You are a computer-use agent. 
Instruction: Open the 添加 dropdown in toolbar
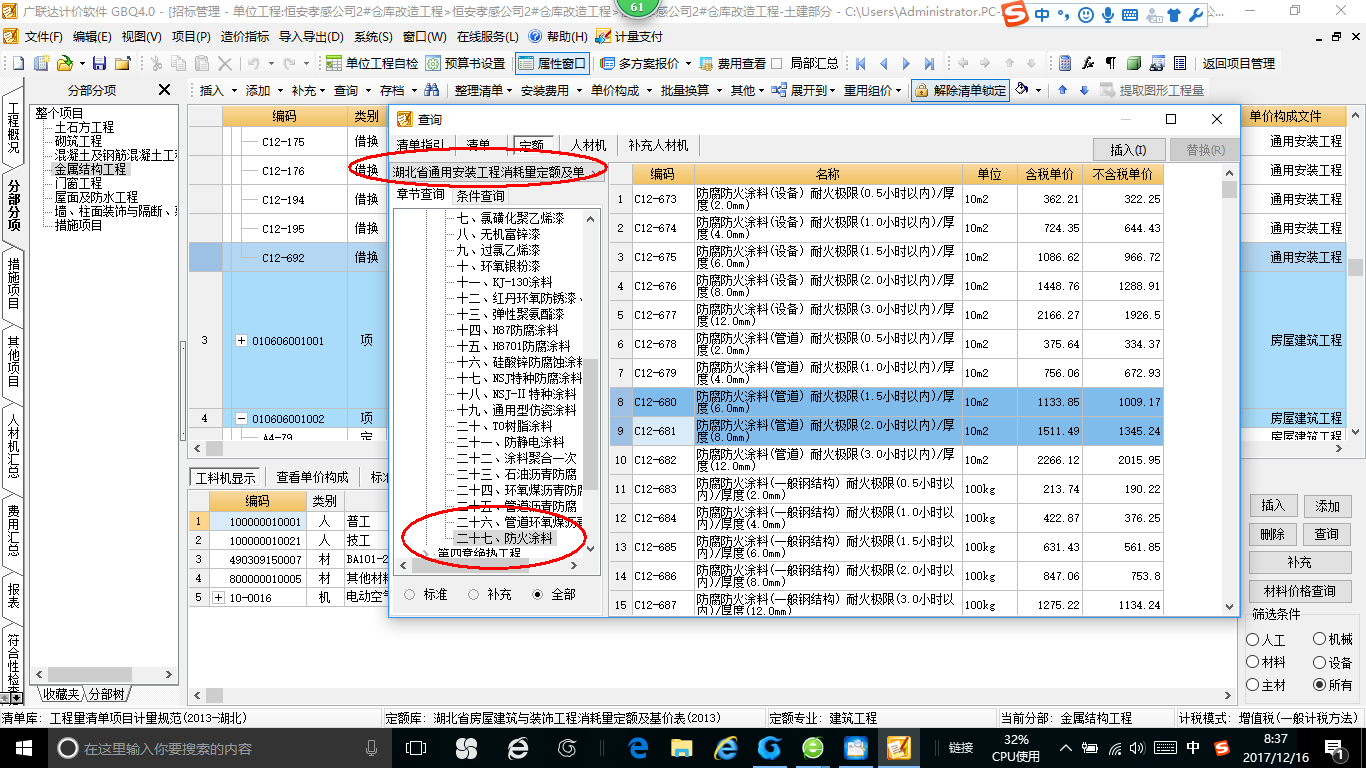pos(265,90)
